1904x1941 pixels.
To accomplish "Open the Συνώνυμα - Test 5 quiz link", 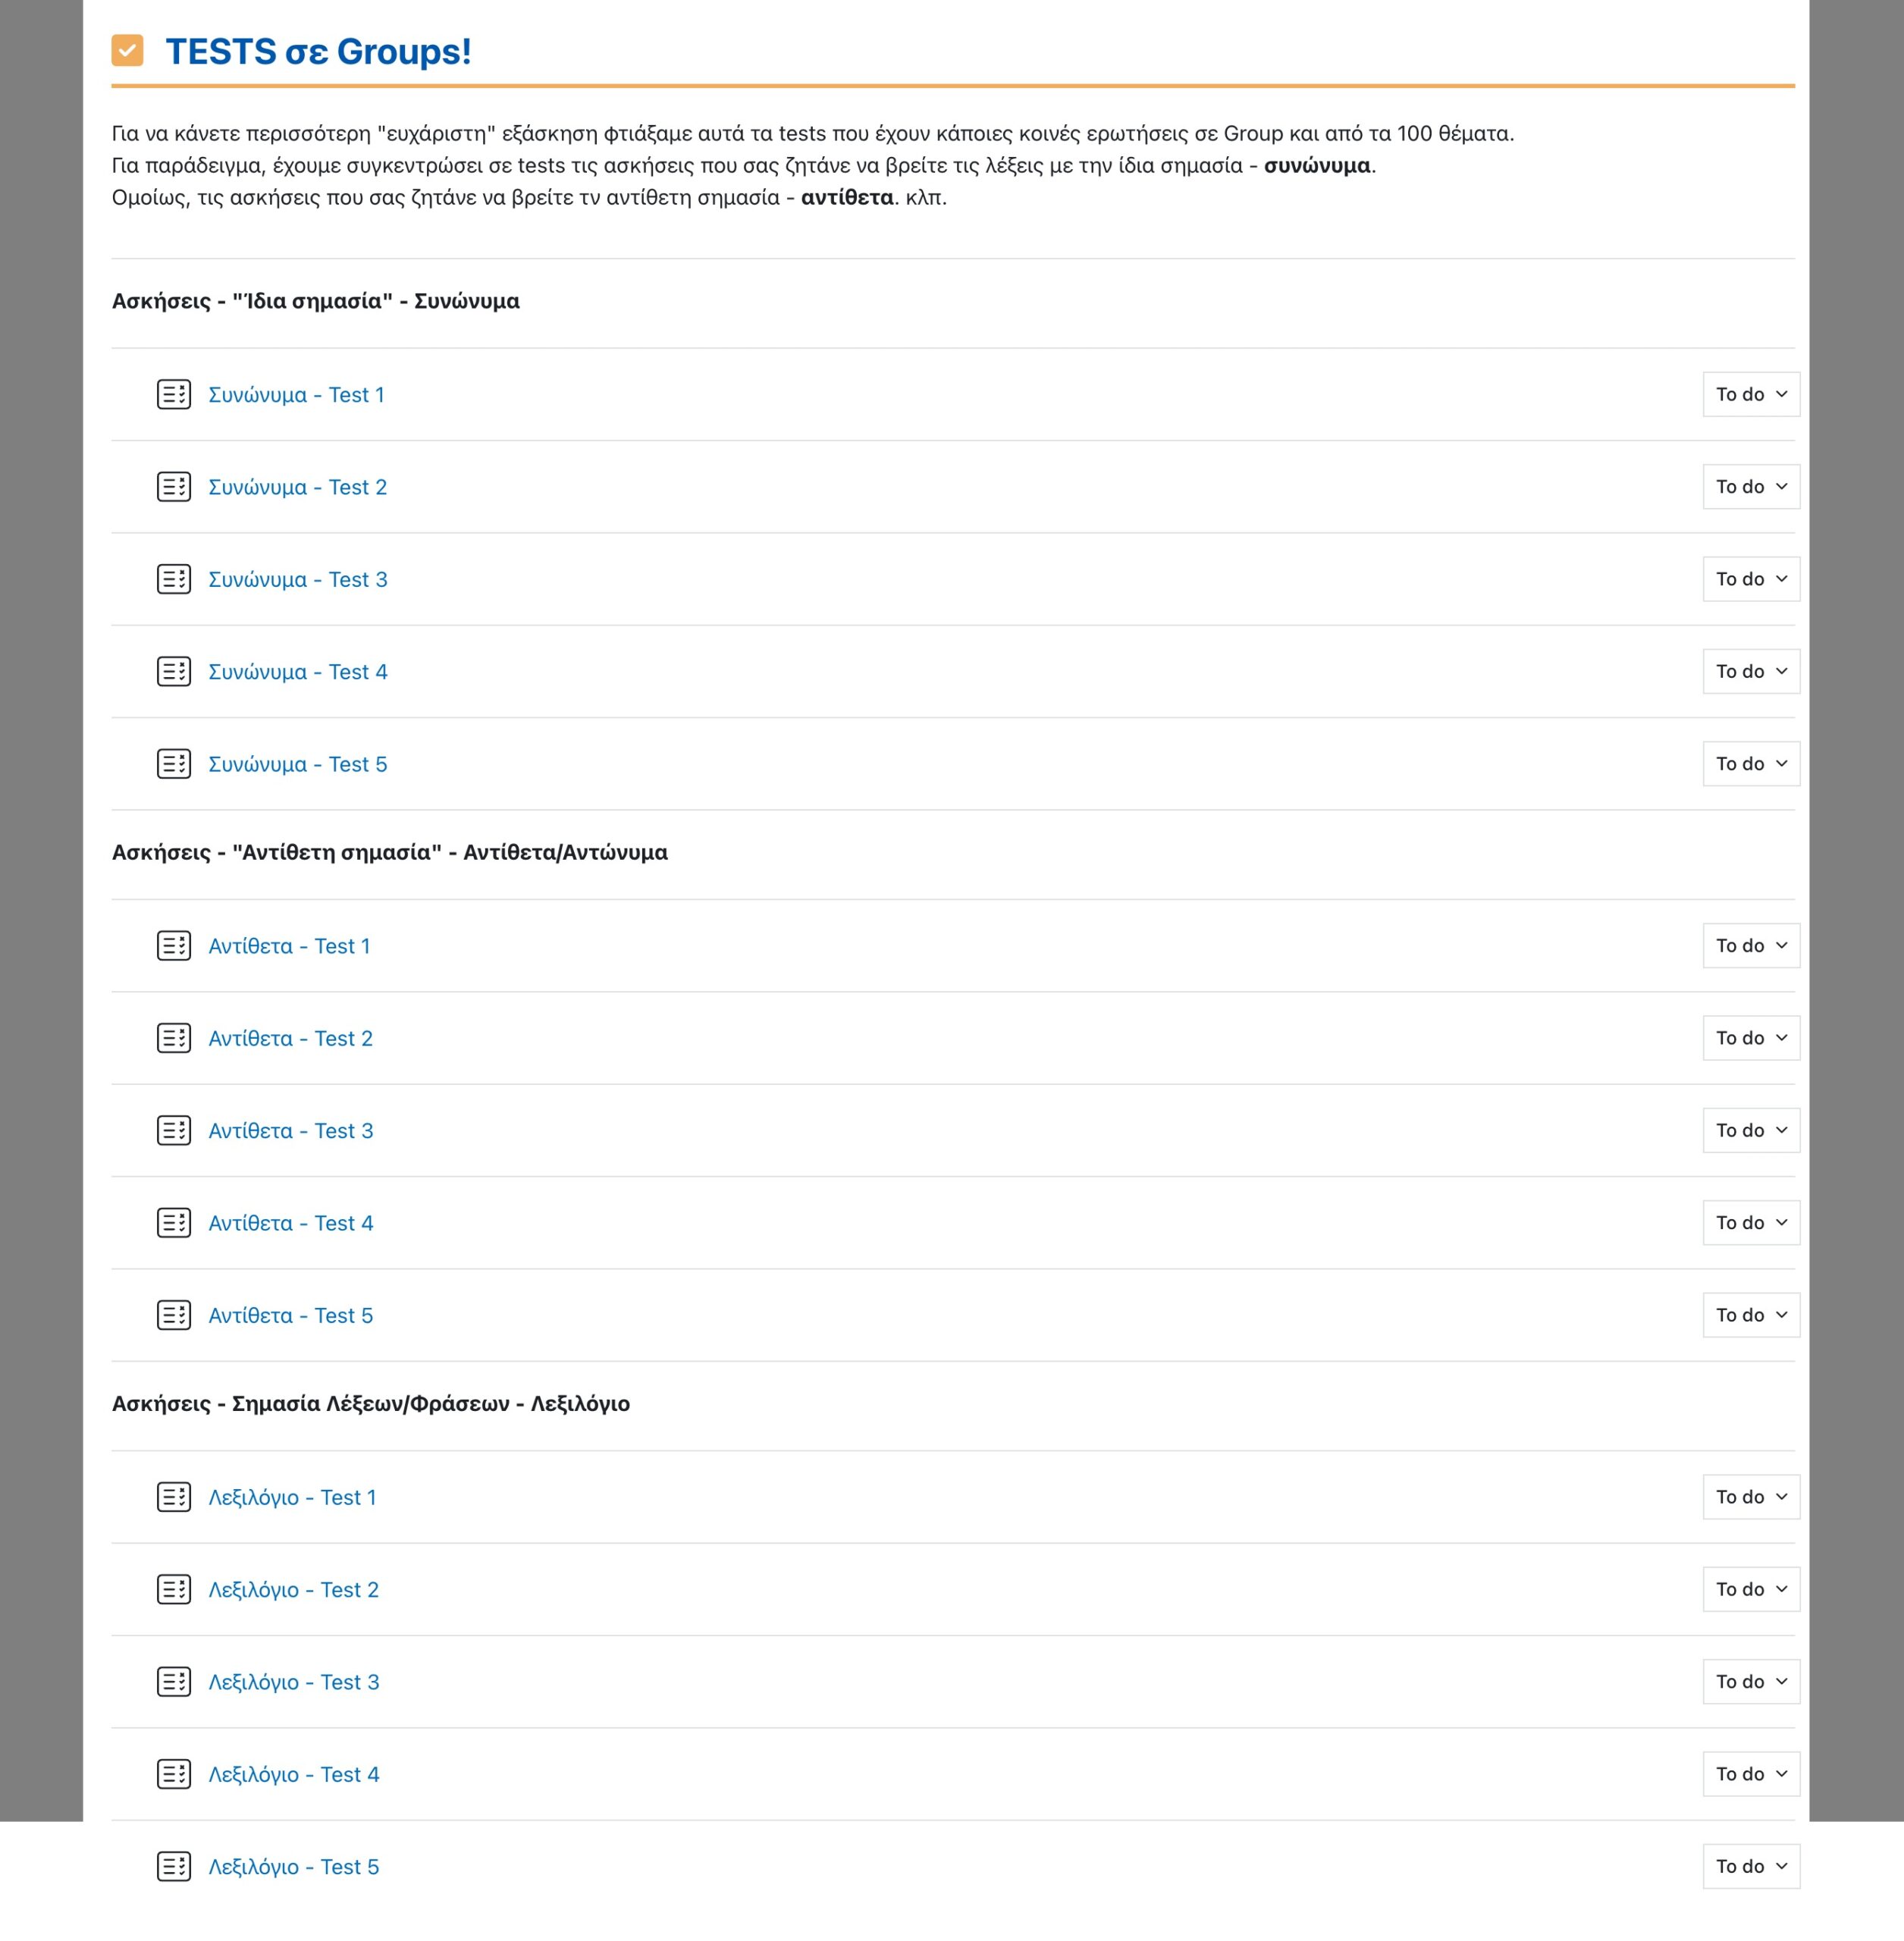I will 297,765.
